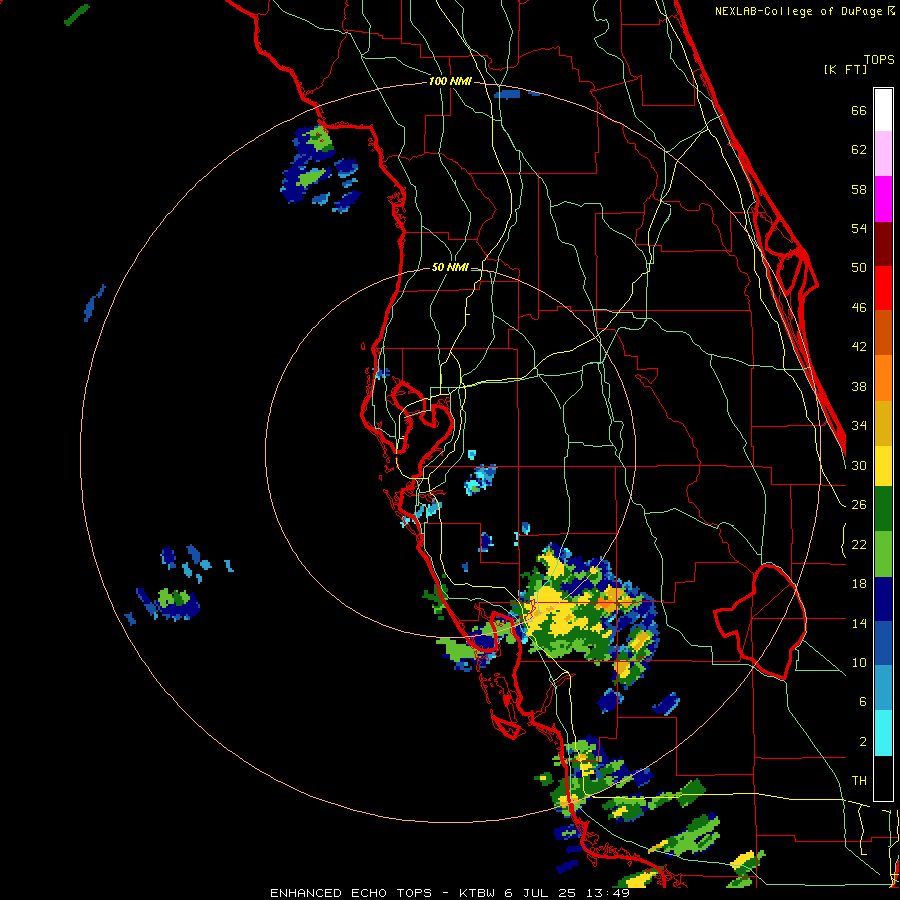Viewport: 900px width, 900px height.
Task: Click the 26 value on the legend
Action: [859, 505]
